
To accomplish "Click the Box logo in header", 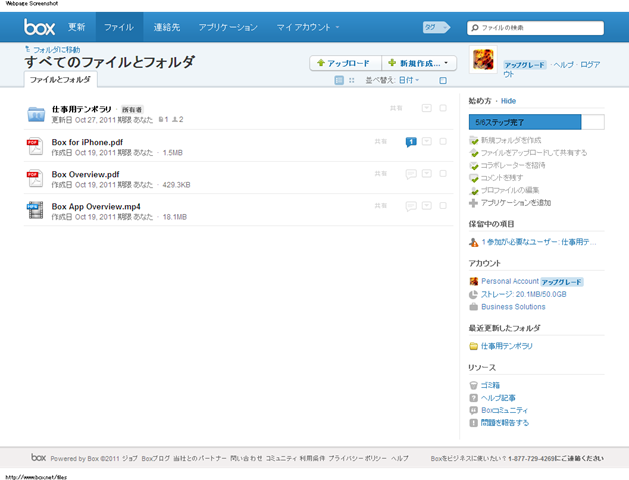I will click(39, 27).
